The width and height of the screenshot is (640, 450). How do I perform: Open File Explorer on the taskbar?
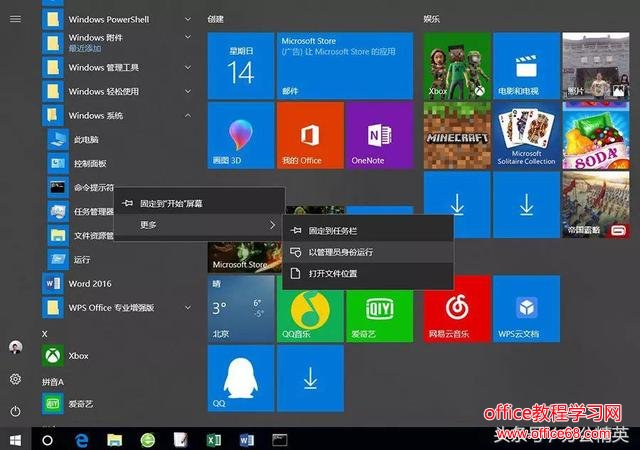pos(115,440)
